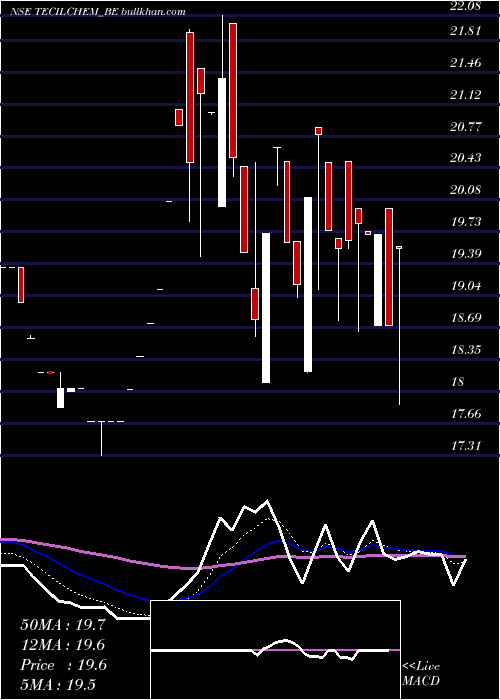
Task: Click the 19.39 price axis label
Action: [x=465, y=254]
